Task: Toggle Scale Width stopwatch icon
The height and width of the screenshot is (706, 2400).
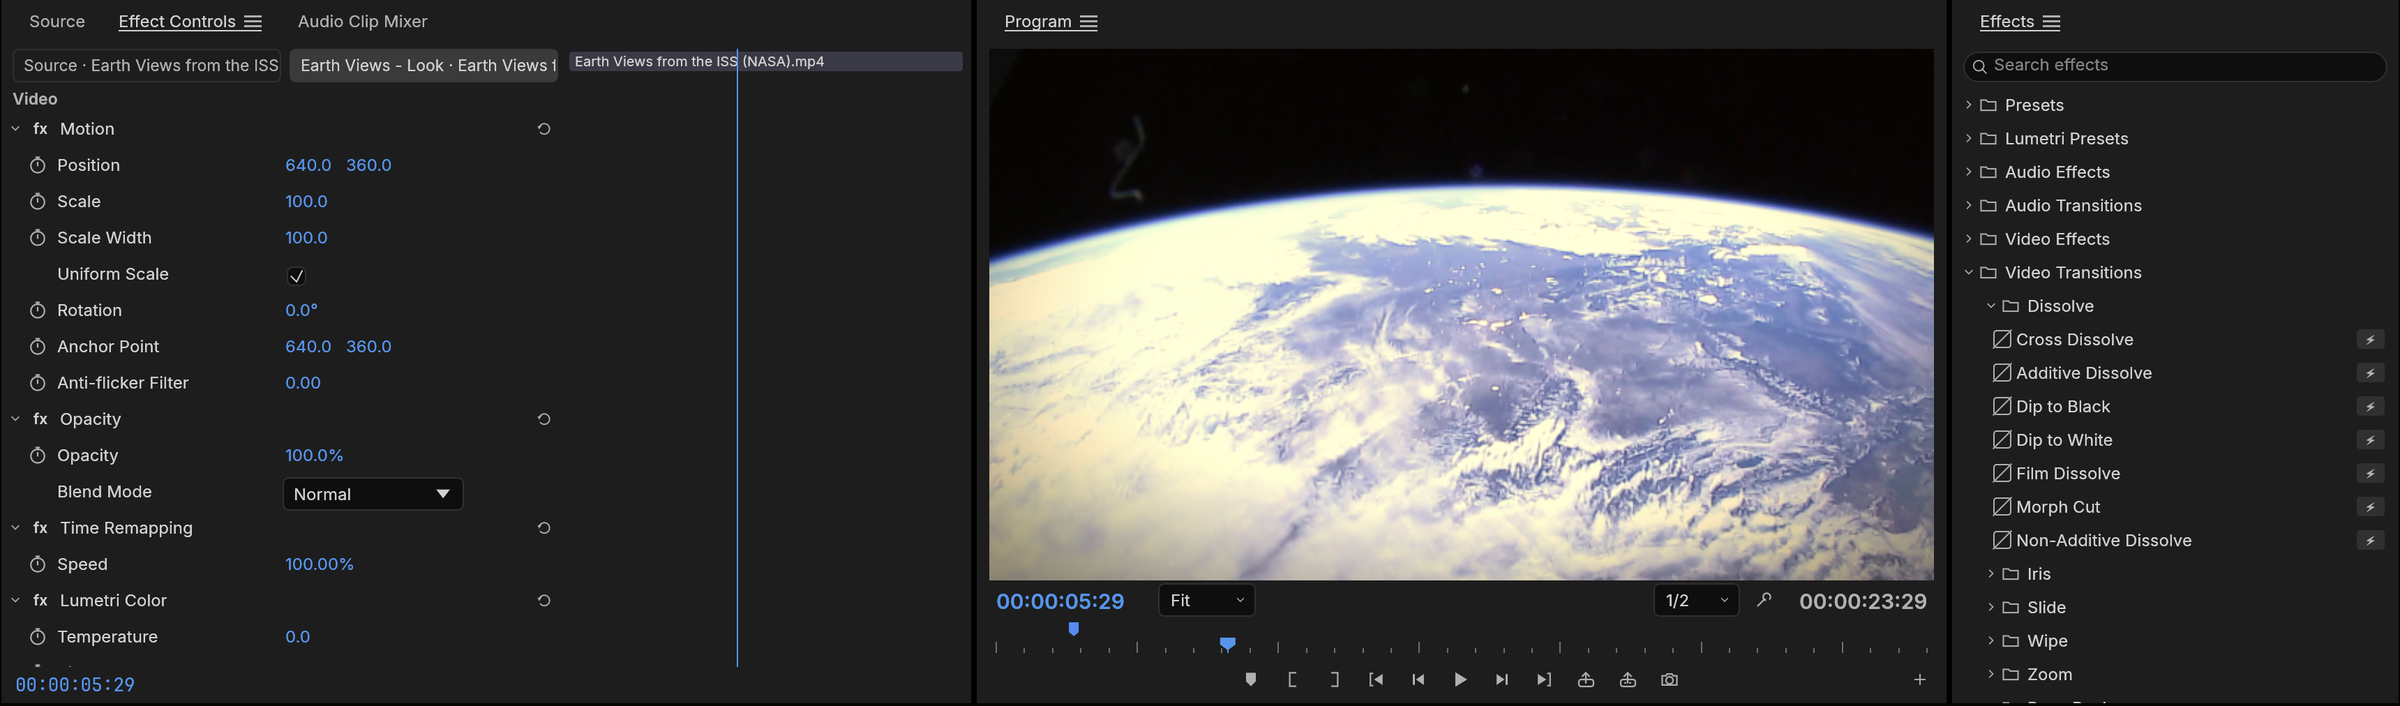Action: [x=37, y=238]
